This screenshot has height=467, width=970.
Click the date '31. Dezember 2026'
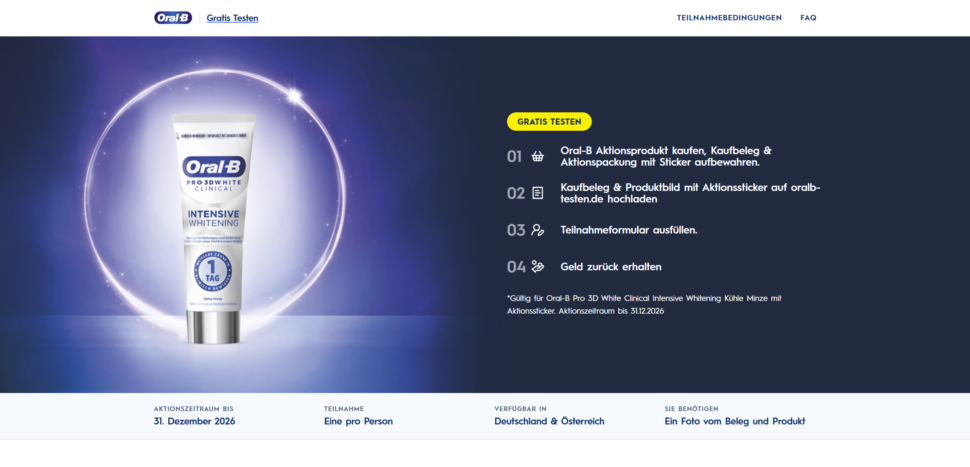(x=194, y=421)
